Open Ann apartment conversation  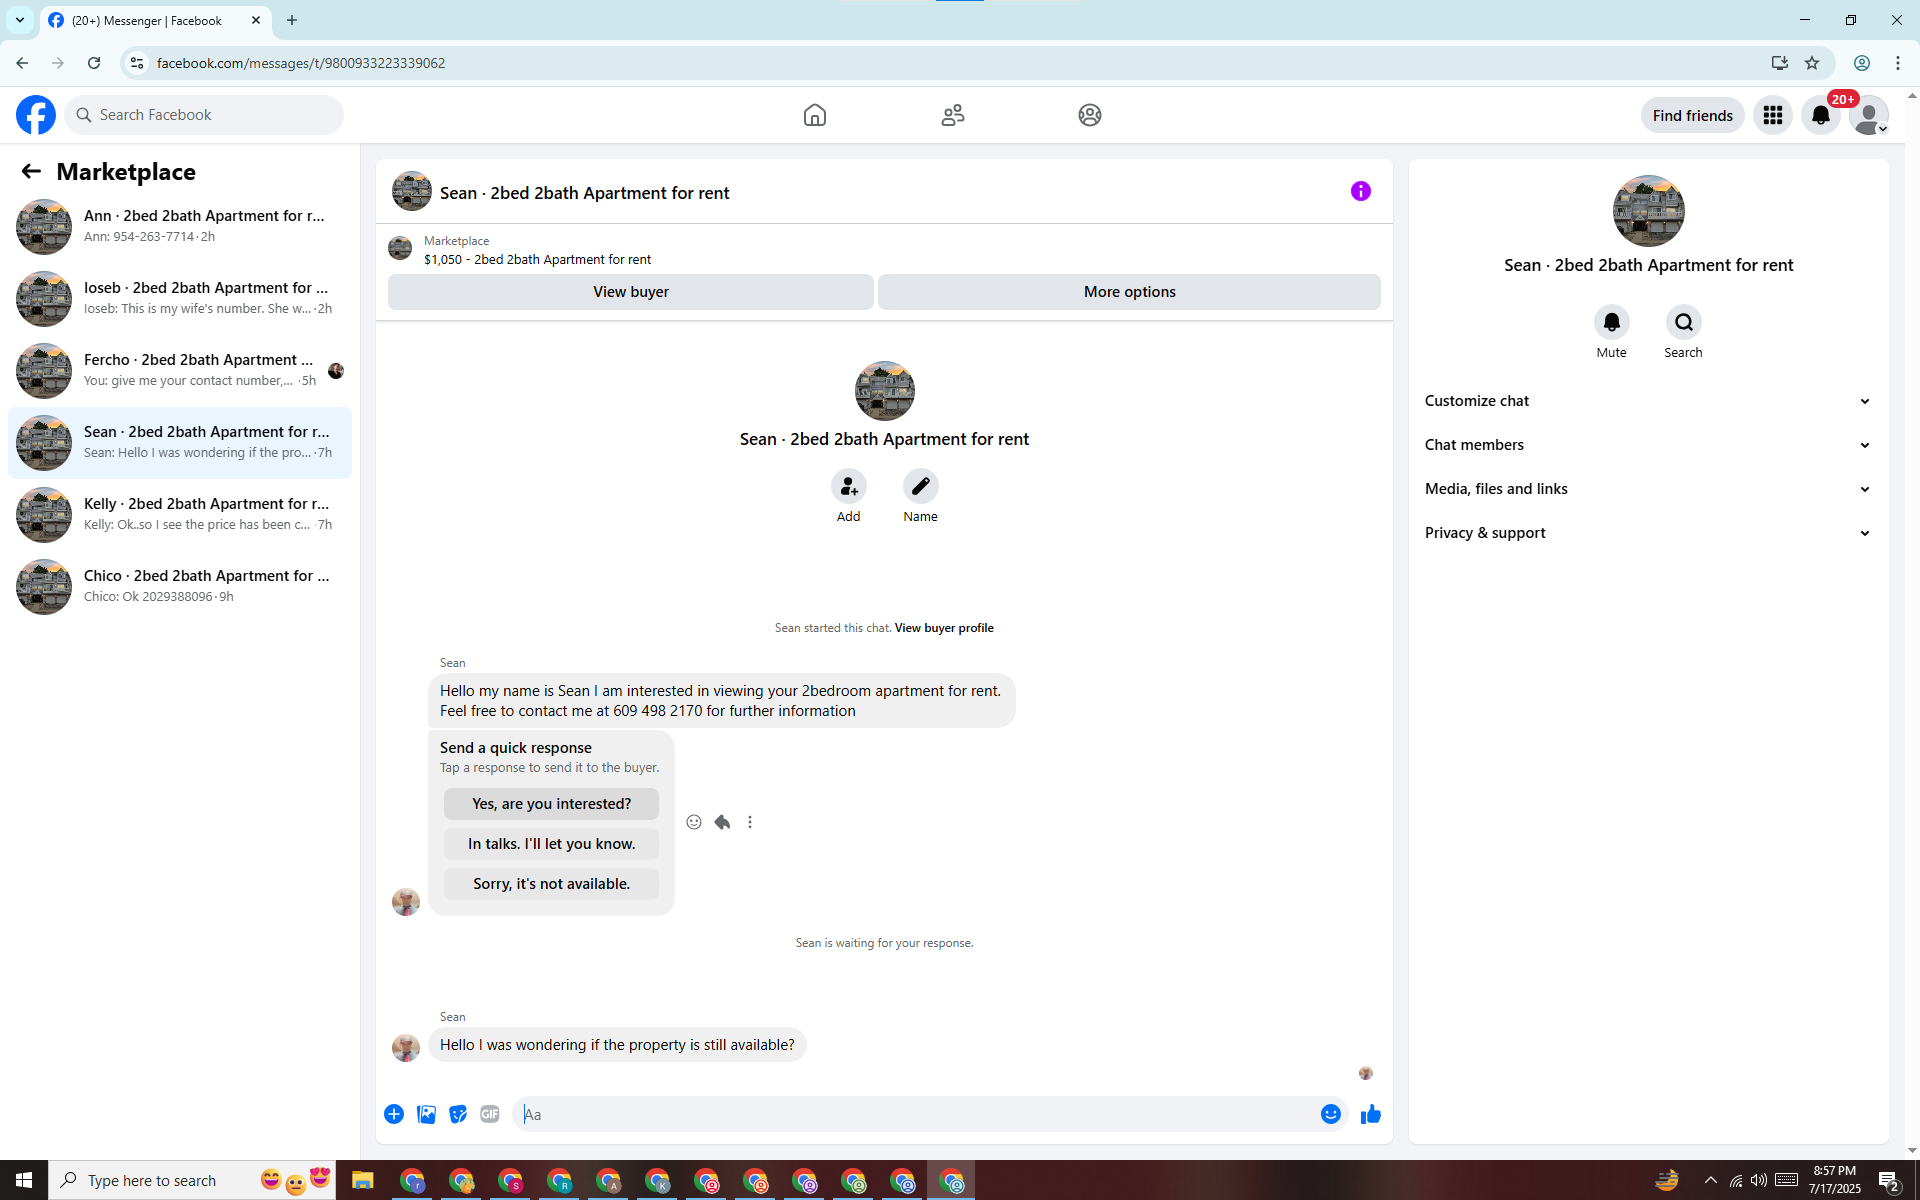pyautogui.click(x=180, y=227)
